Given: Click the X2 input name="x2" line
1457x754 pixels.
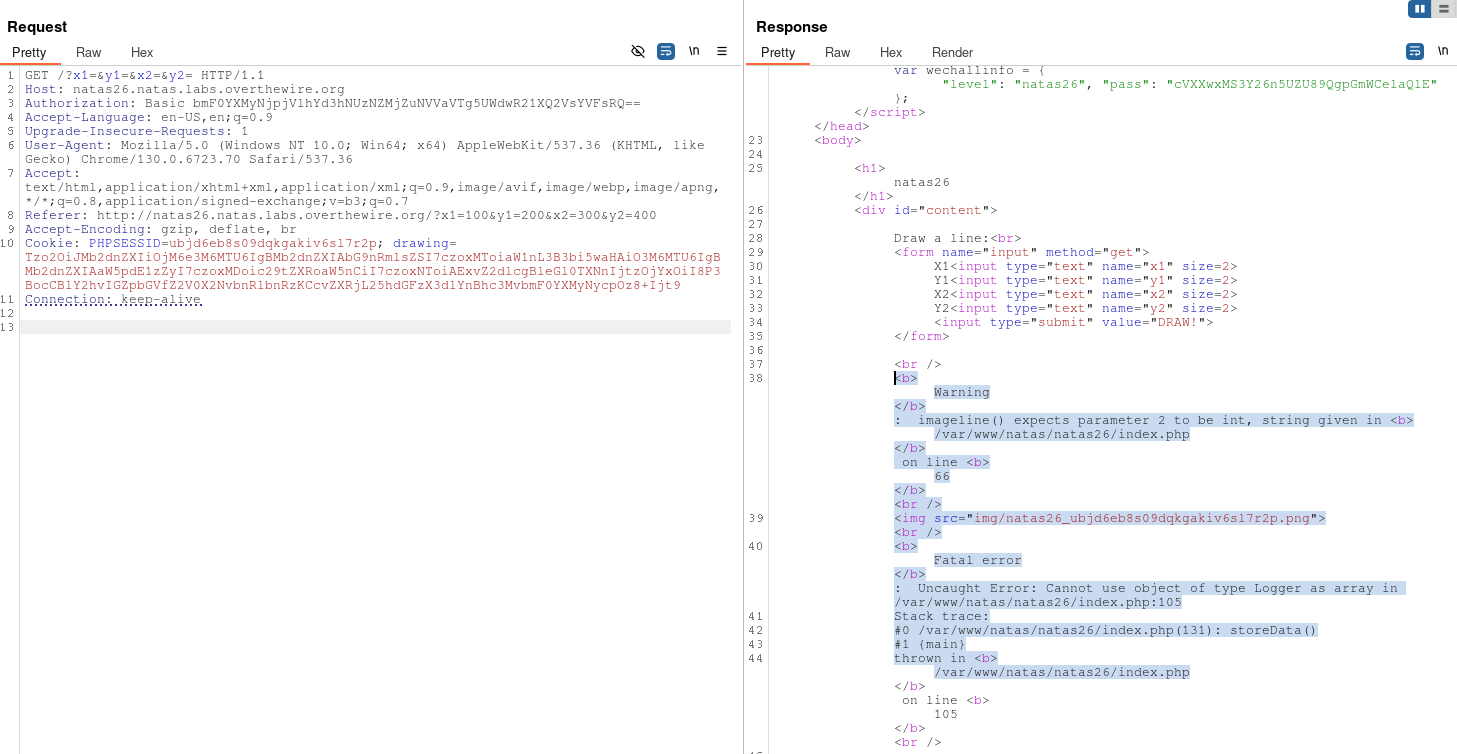Looking at the screenshot, I should (x=1086, y=294).
